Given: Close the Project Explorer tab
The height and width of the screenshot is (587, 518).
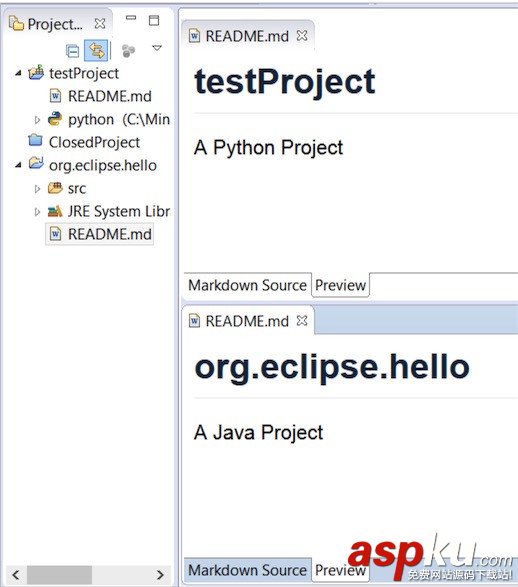Looking at the screenshot, I should point(100,24).
